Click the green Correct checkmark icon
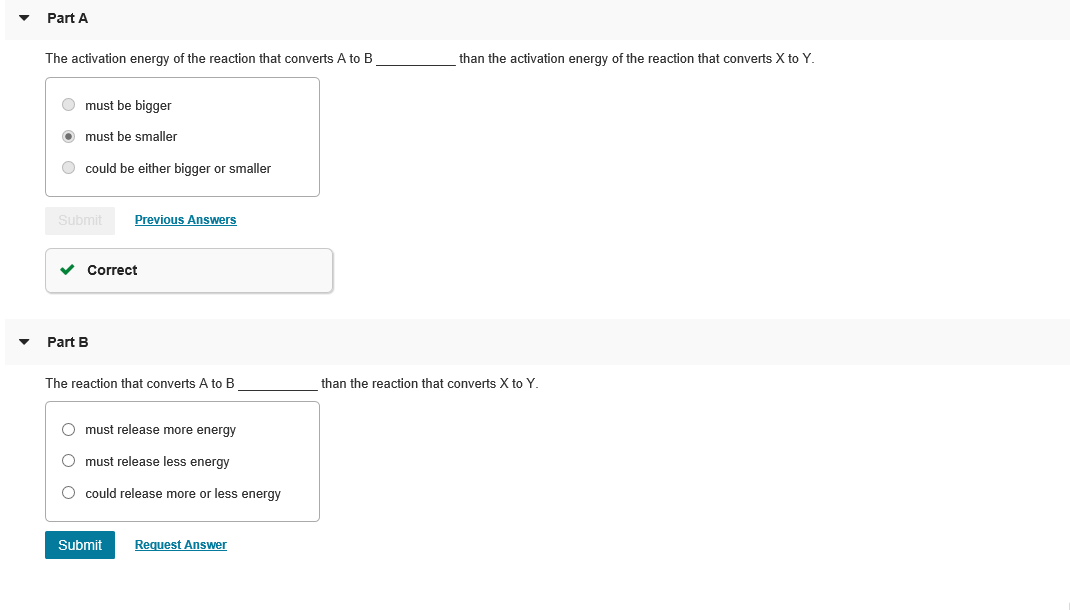The height and width of the screenshot is (610, 1070). click(x=67, y=270)
